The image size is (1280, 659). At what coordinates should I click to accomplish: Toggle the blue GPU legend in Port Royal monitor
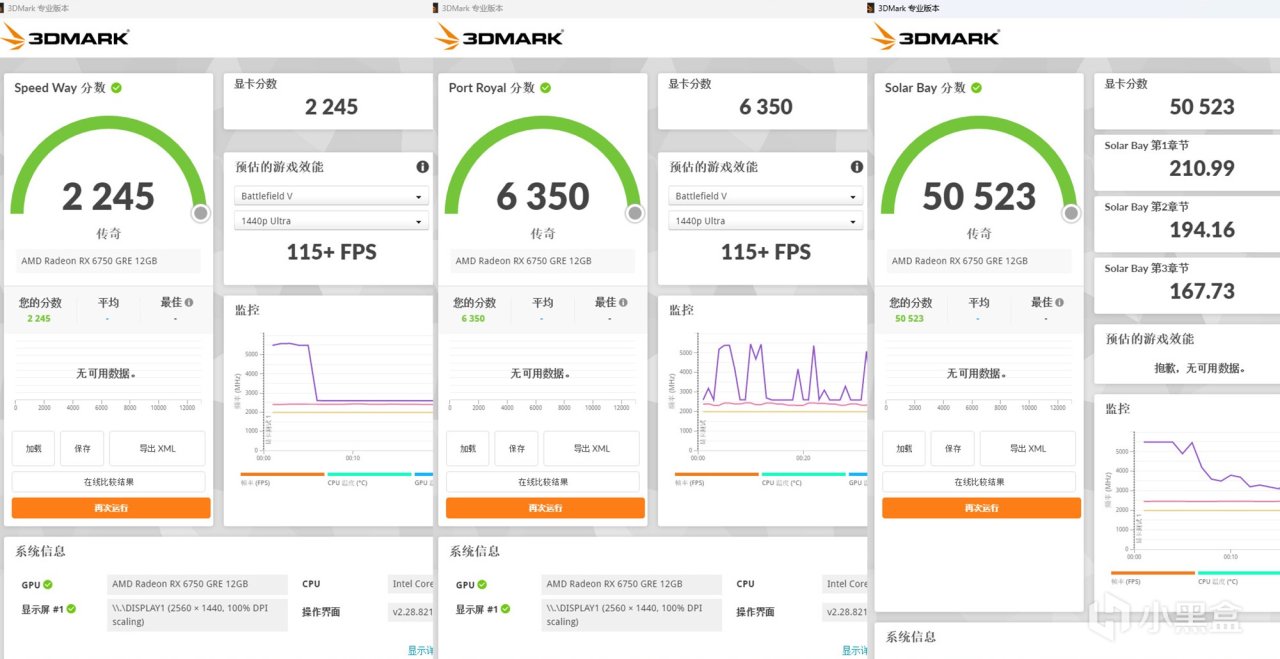(857, 478)
